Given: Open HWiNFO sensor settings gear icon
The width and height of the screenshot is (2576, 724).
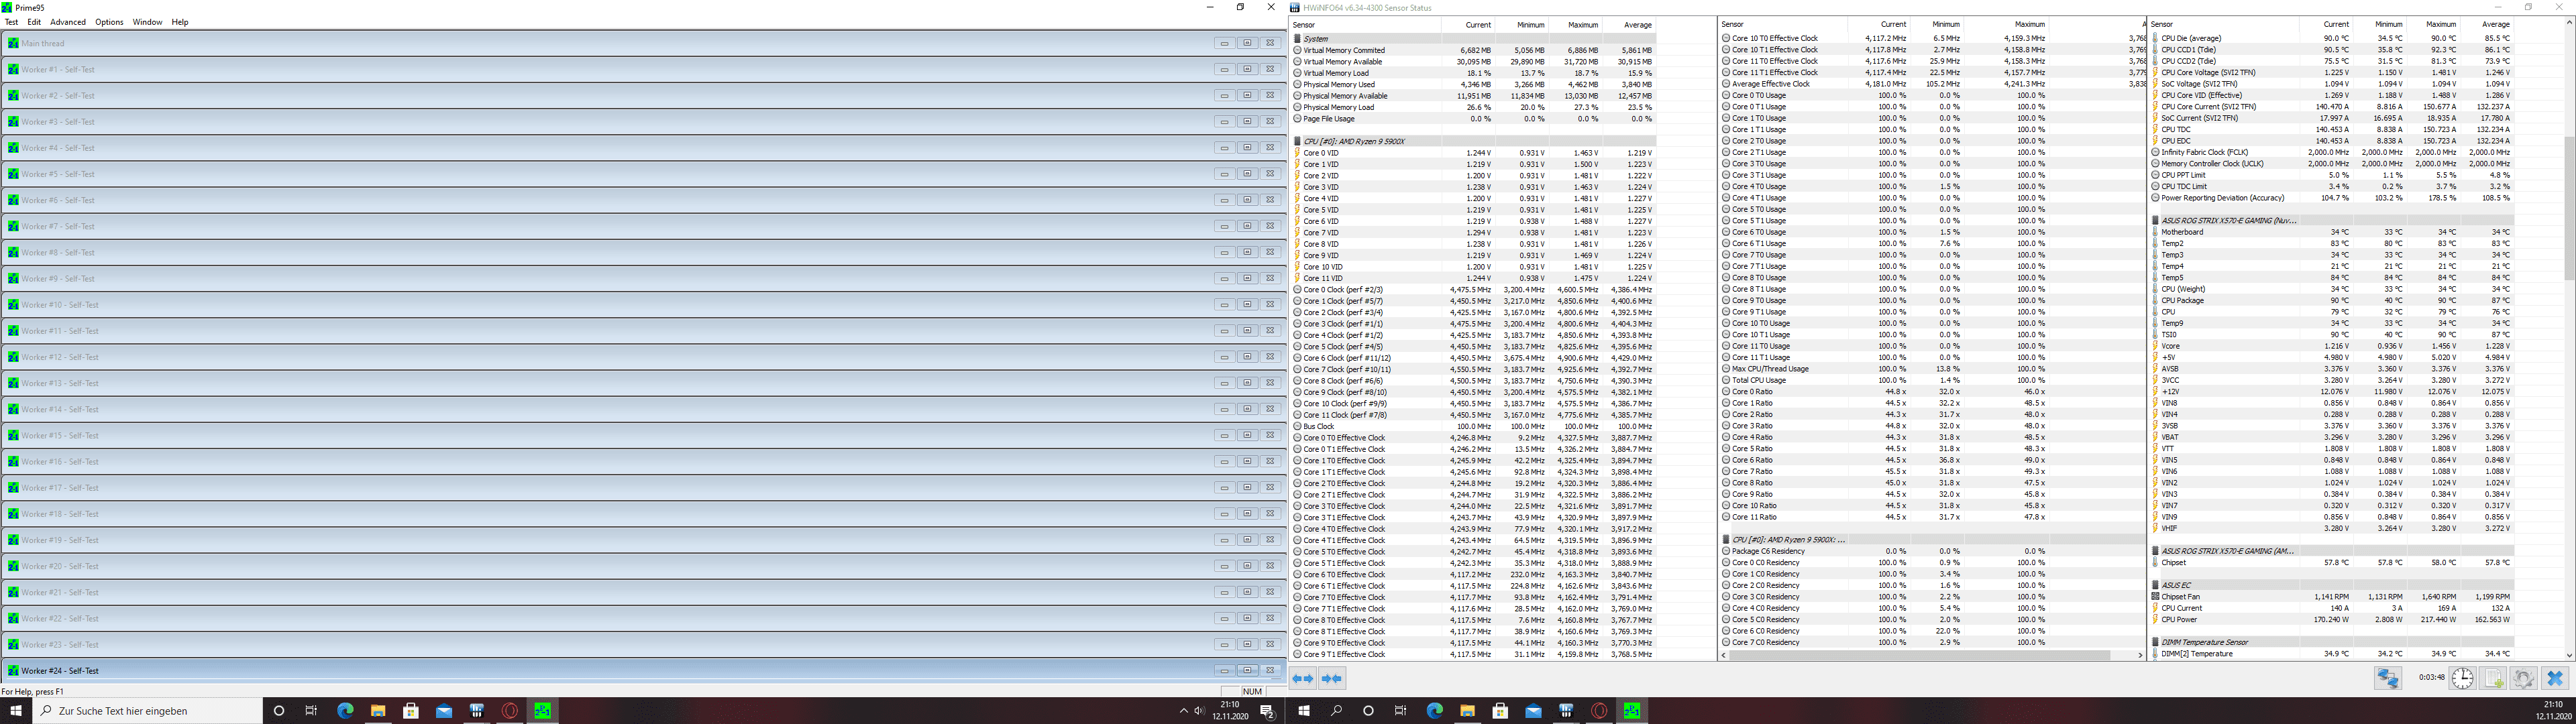Looking at the screenshot, I should 2523,679.
